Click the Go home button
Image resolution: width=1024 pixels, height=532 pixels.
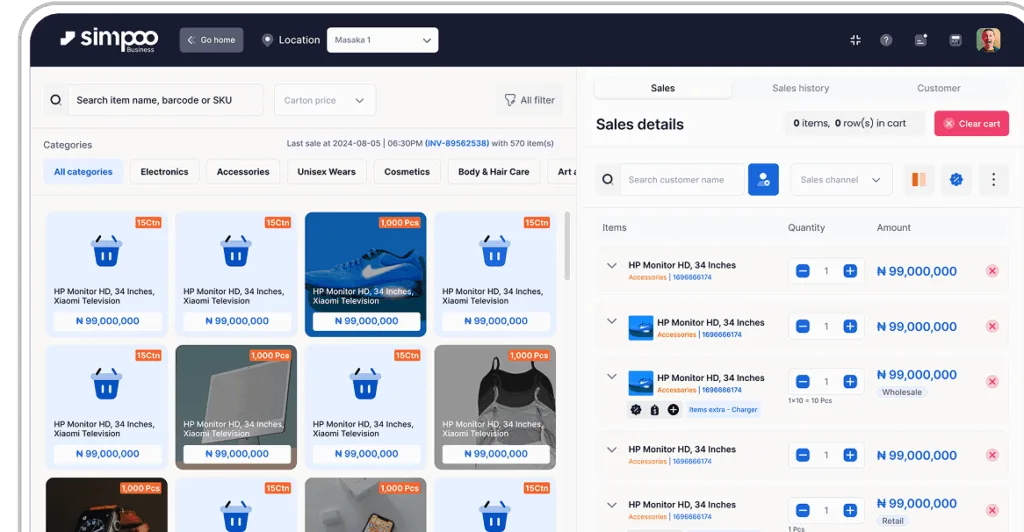click(x=212, y=40)
